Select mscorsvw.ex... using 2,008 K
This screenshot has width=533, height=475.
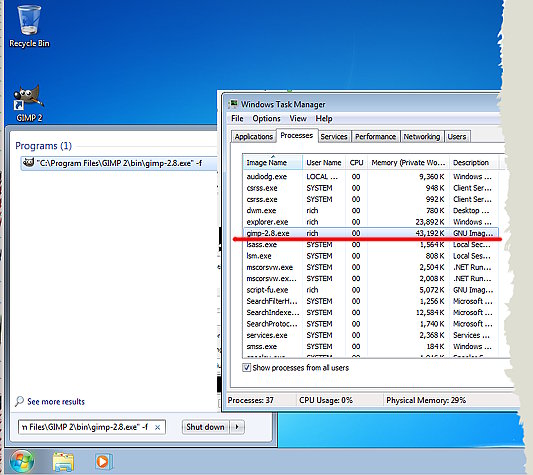click(371, 278)
